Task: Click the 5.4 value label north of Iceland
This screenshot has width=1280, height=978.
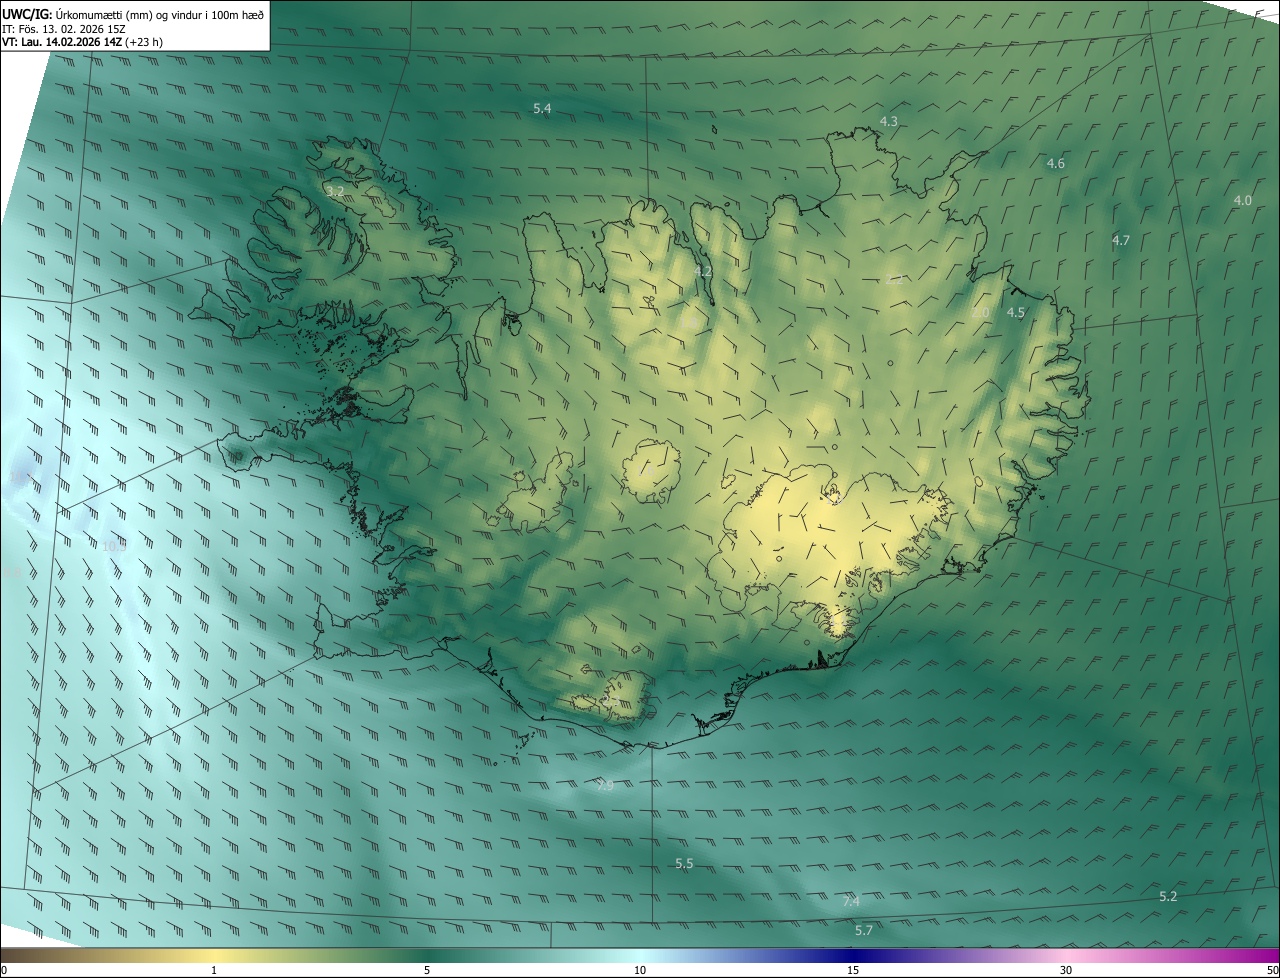Action: coord(542,108)
